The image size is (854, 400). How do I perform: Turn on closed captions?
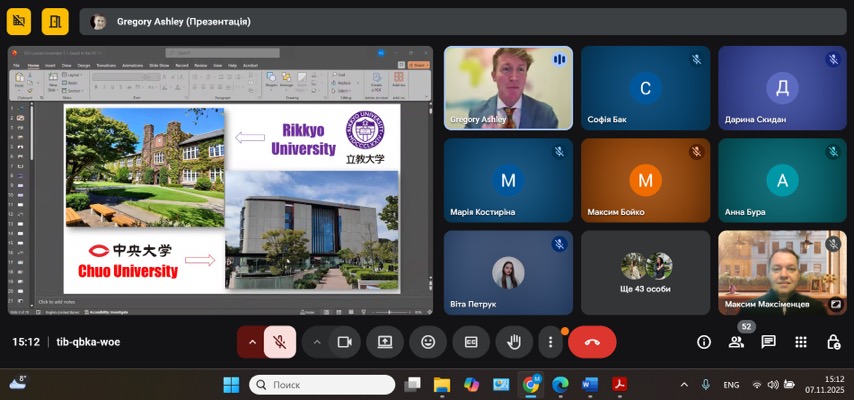[471, 342]
